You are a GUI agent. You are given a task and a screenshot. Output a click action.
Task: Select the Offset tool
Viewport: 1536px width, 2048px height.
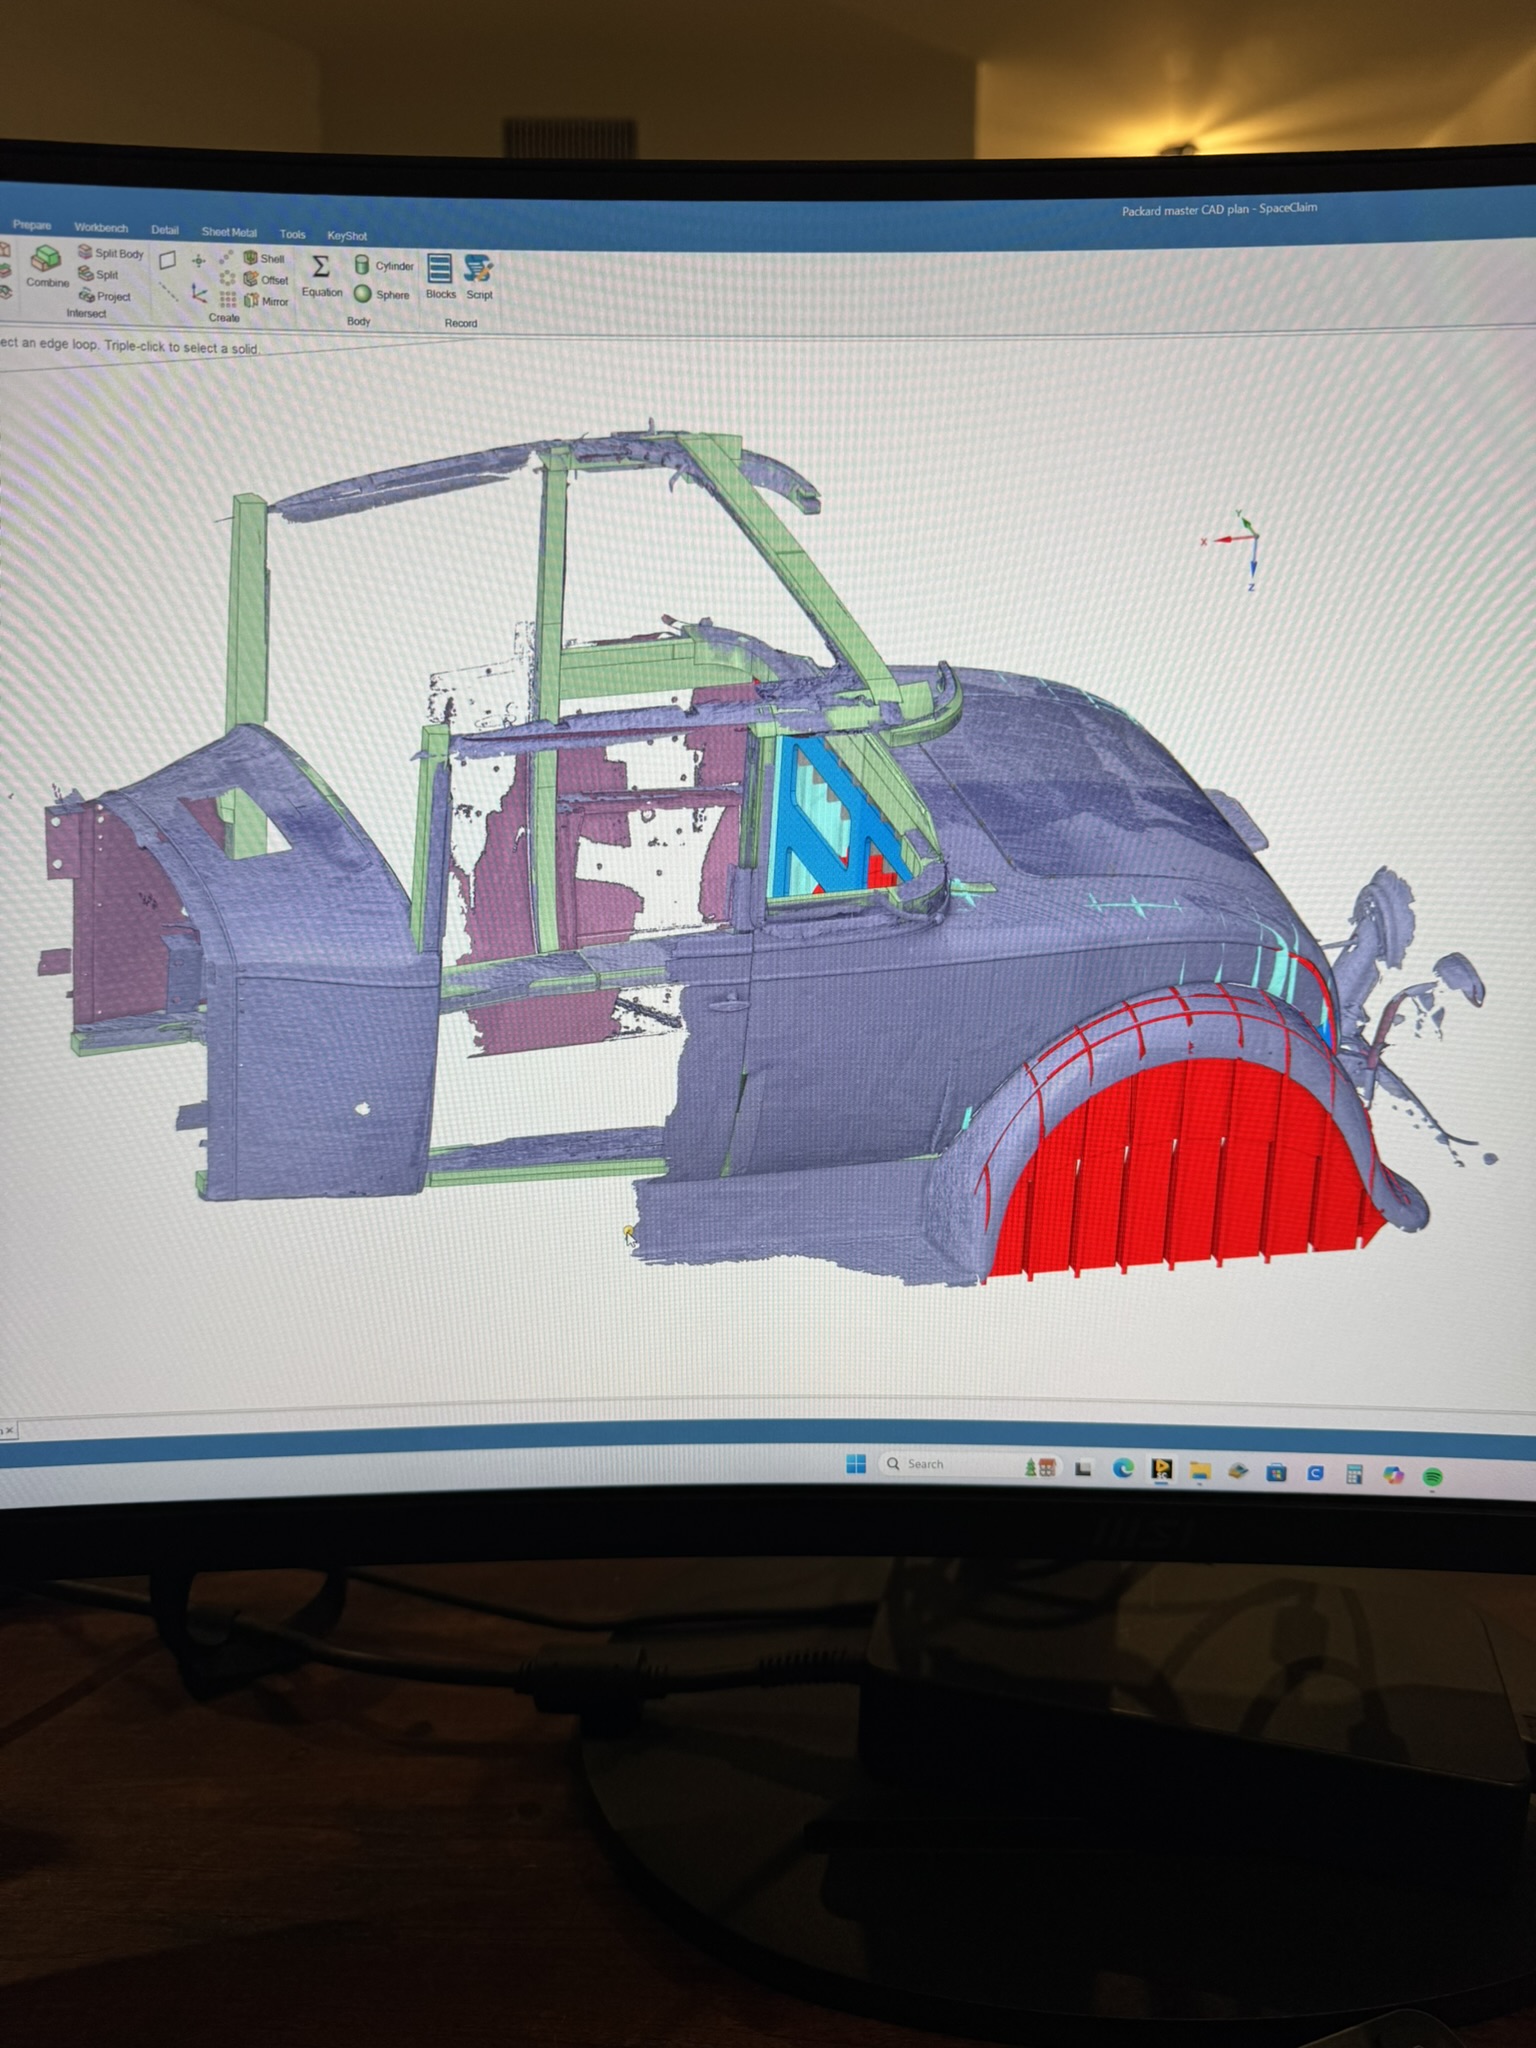click(x=266, y=280)
